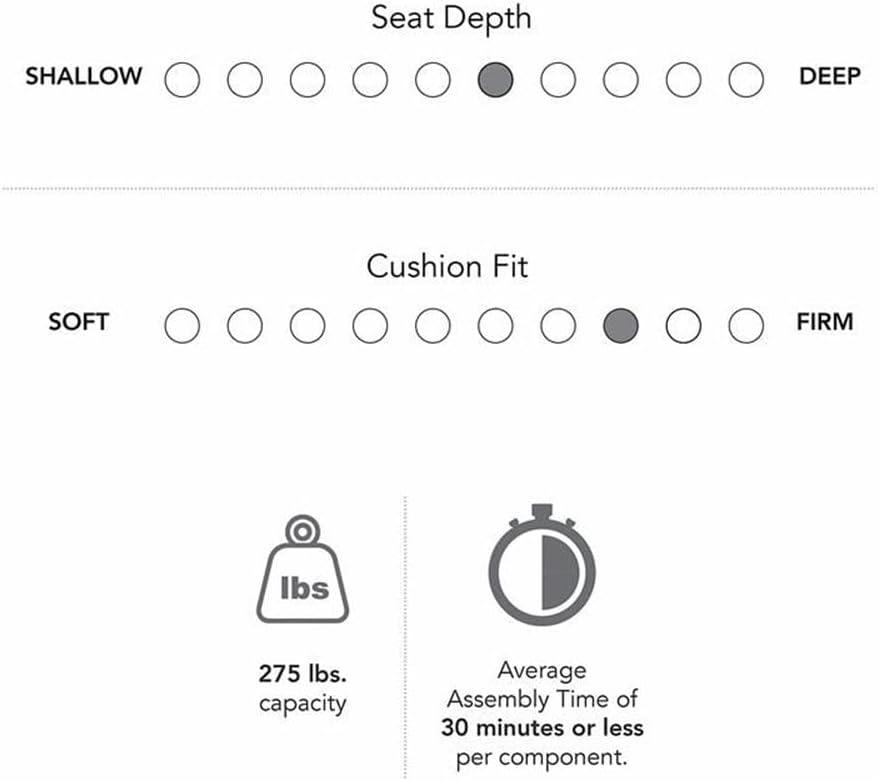Select seventh Seat Depth circle, right of filled one

558,80
